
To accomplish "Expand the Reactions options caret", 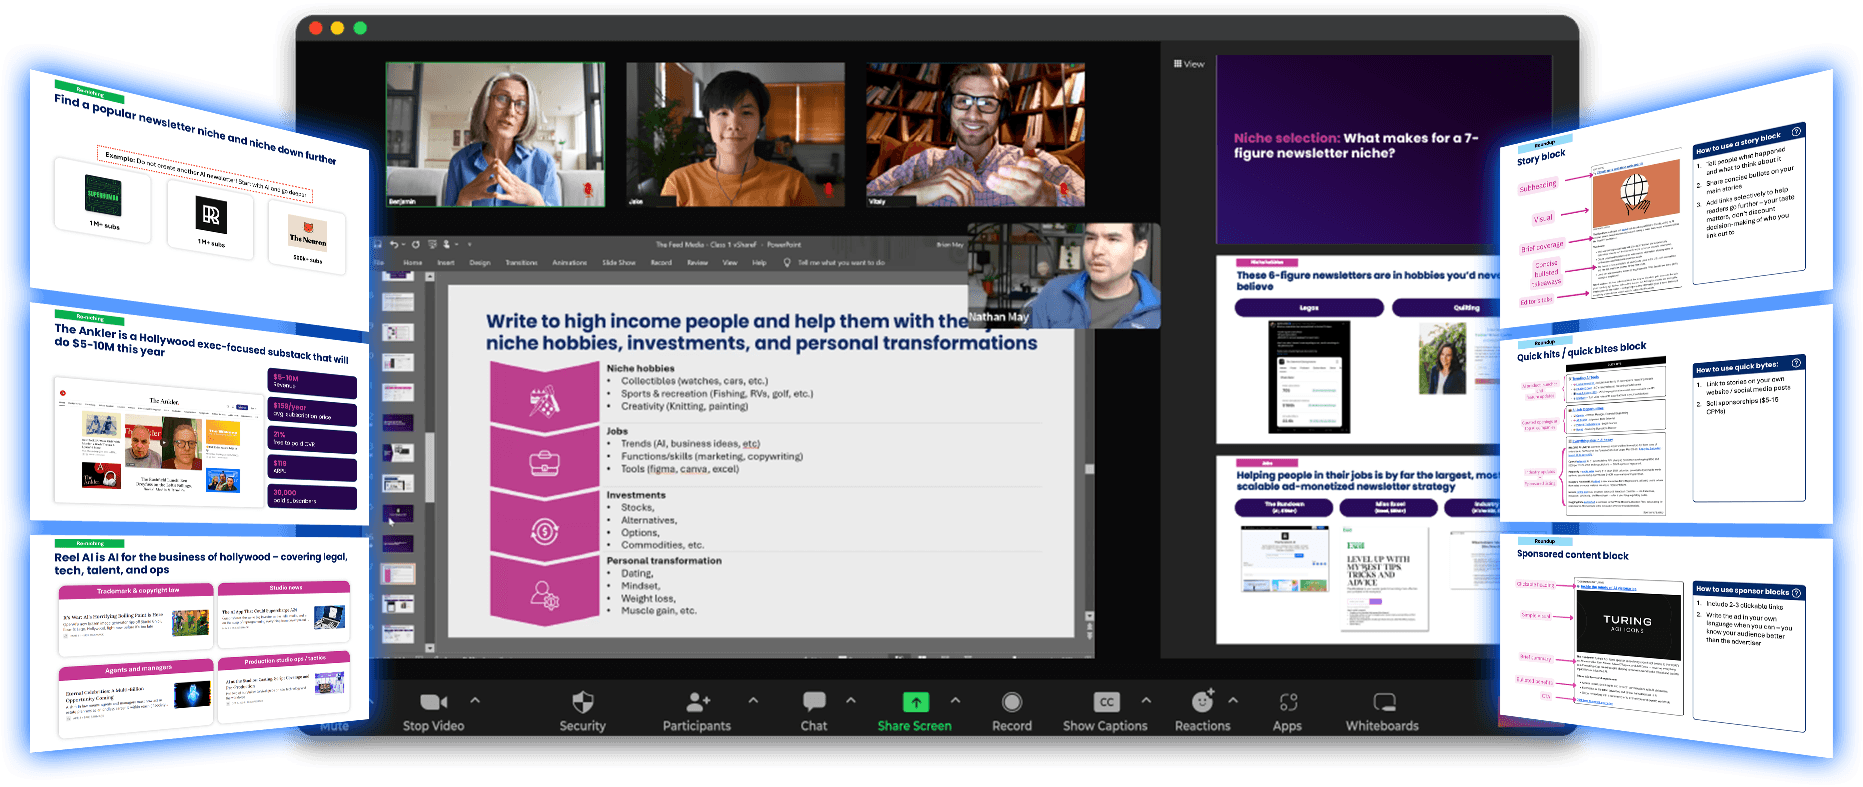I will [x=1233, y=700].
